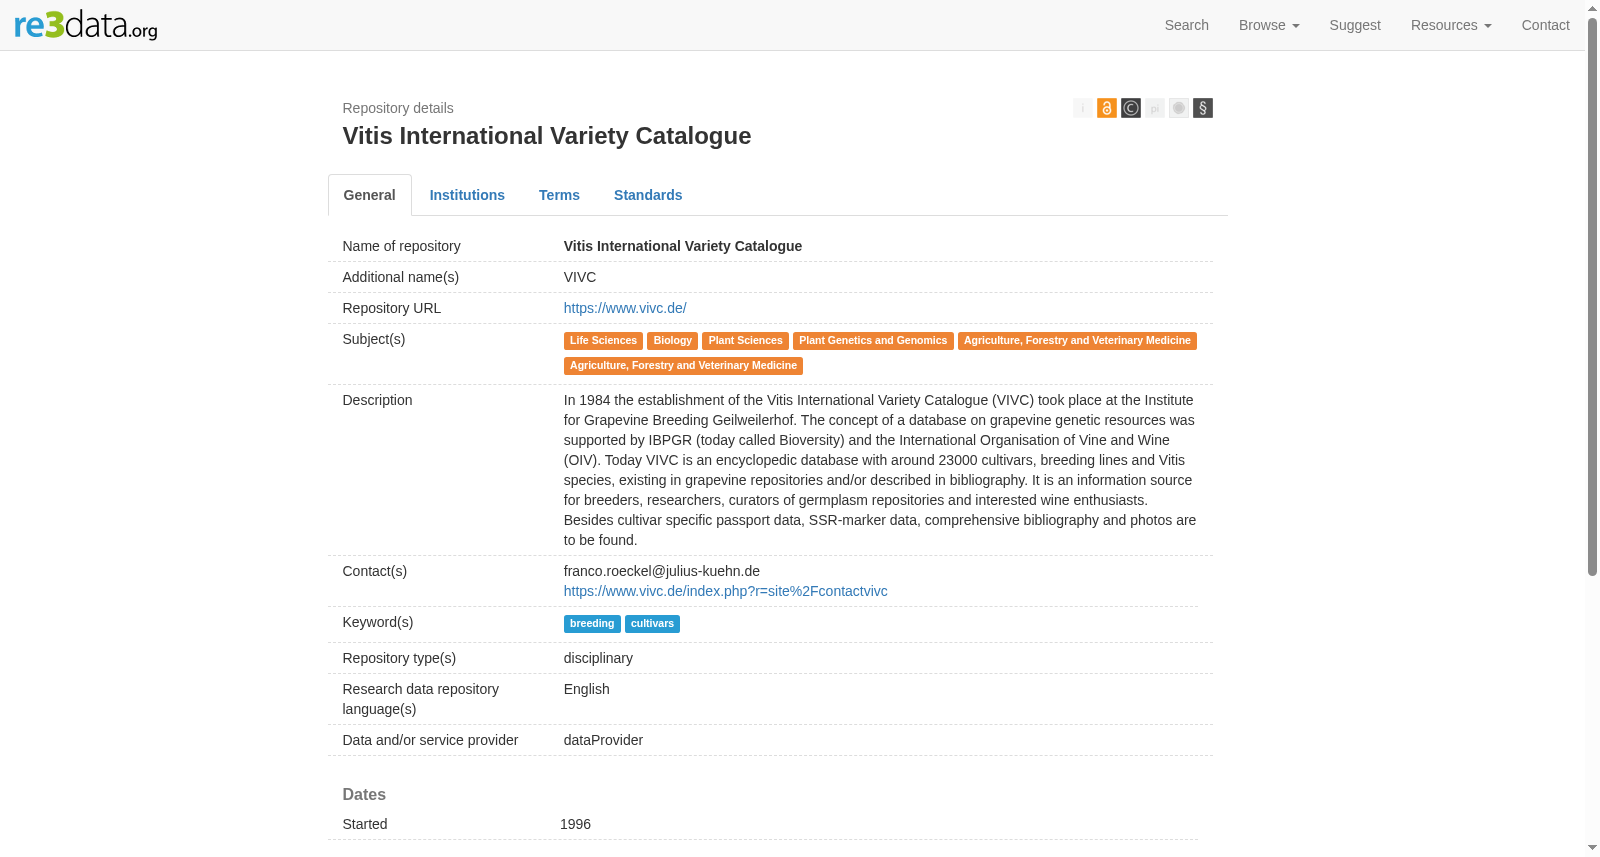The image size is (1600, 857).
Task: Click the 'Repository type(s)' row label
Action: point(399,658)
